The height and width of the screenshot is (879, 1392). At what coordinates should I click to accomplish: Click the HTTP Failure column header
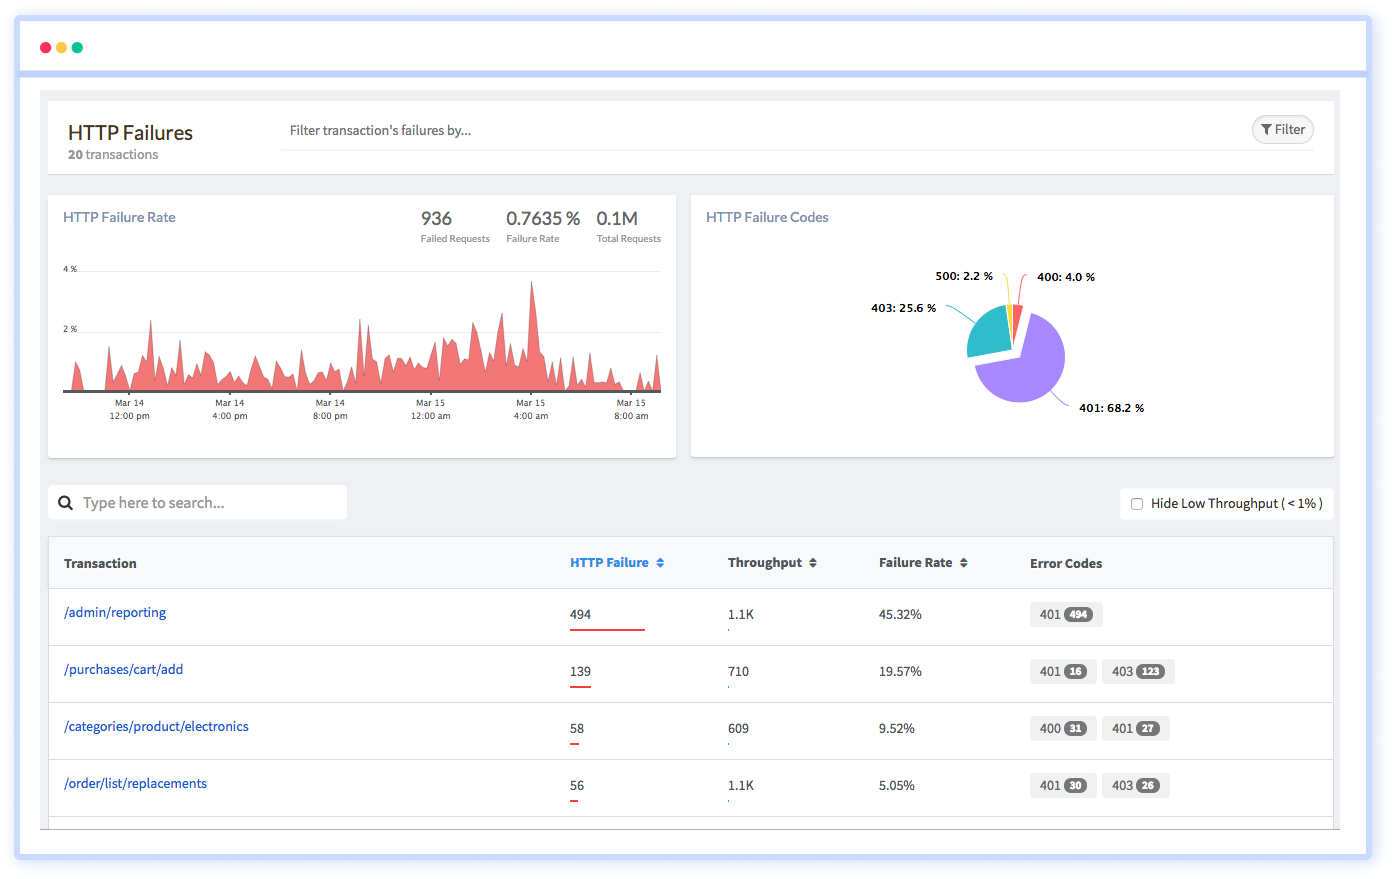(x=608, y=562)
